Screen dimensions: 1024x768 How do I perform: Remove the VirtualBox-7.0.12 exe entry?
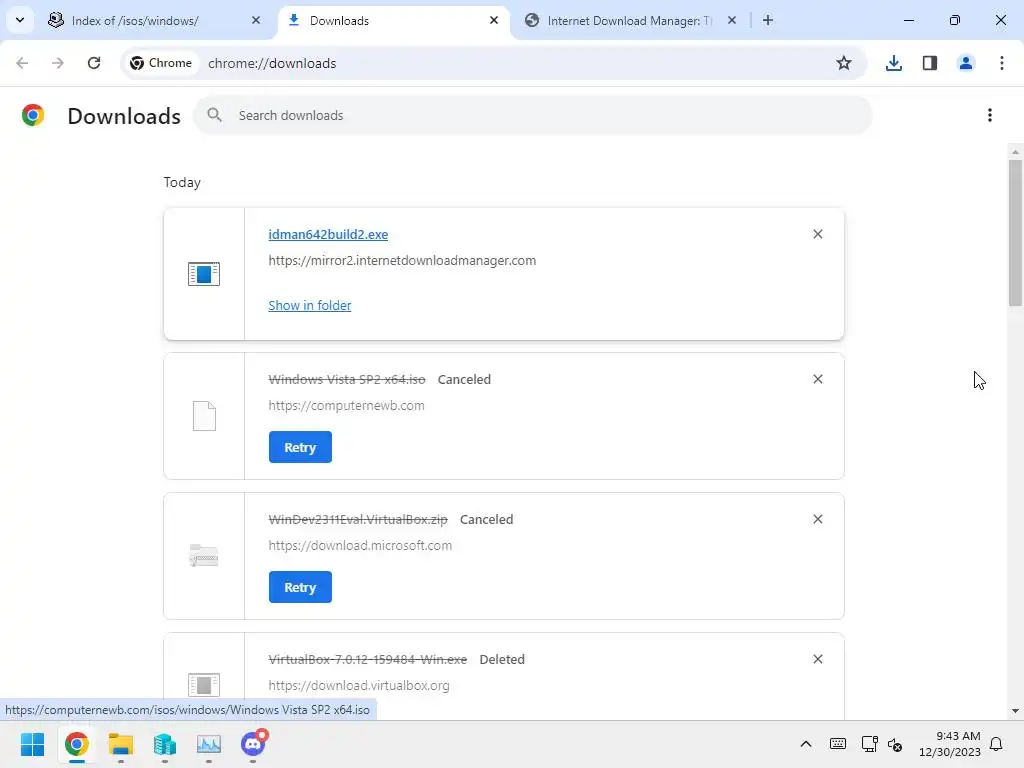pos(818,659)
